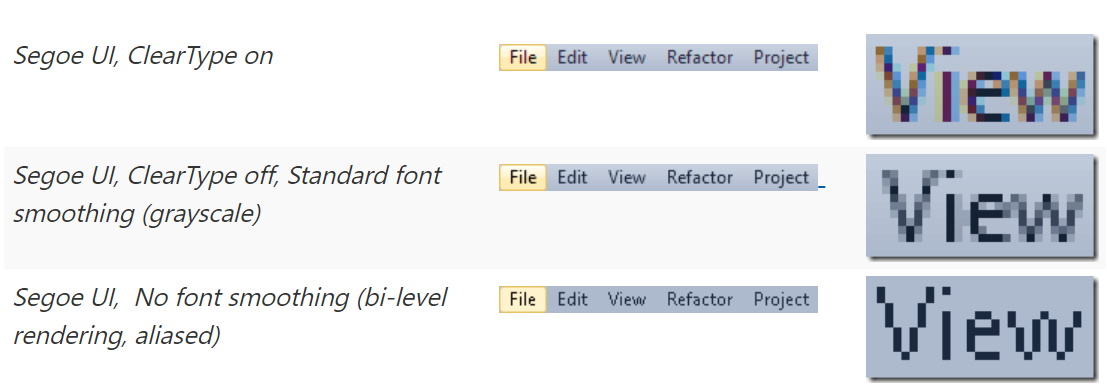Screen dimensions: 1107x389
Task: Open View menu in ClearType-on menu bar
Action: (627, 57)
